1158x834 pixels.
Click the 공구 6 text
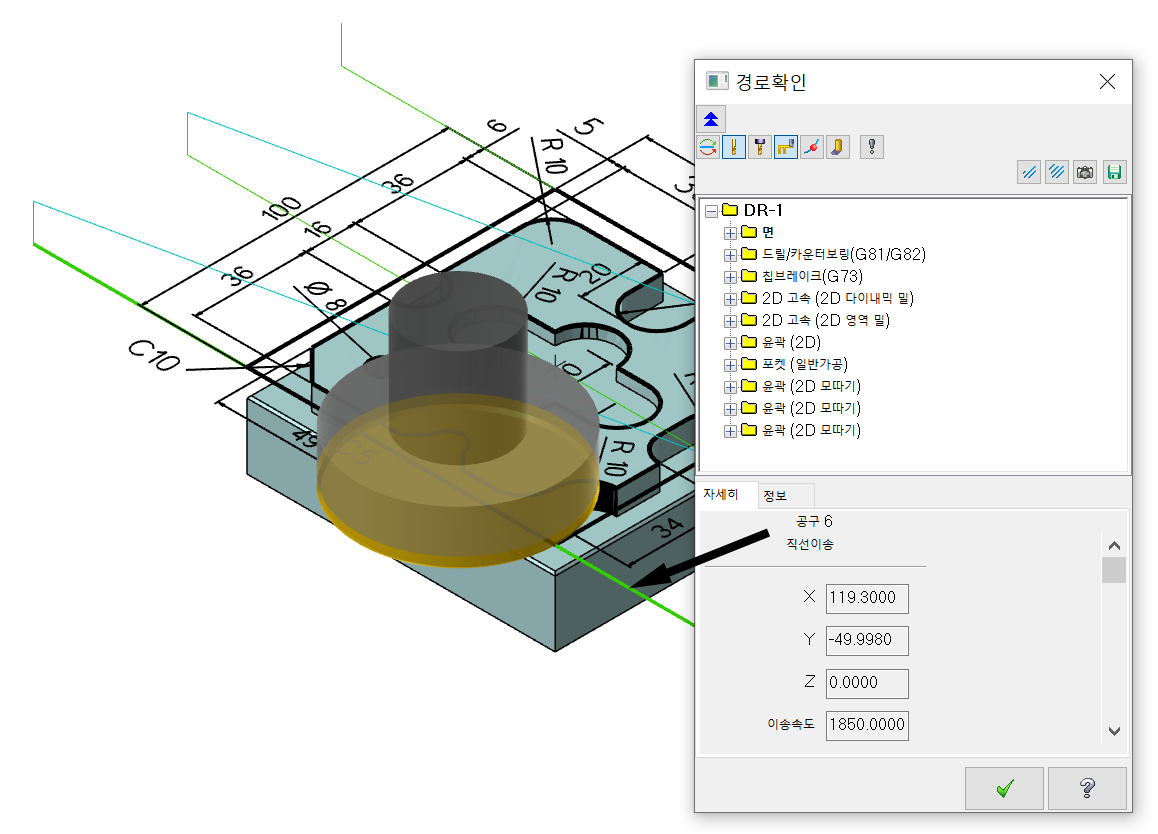814,522
